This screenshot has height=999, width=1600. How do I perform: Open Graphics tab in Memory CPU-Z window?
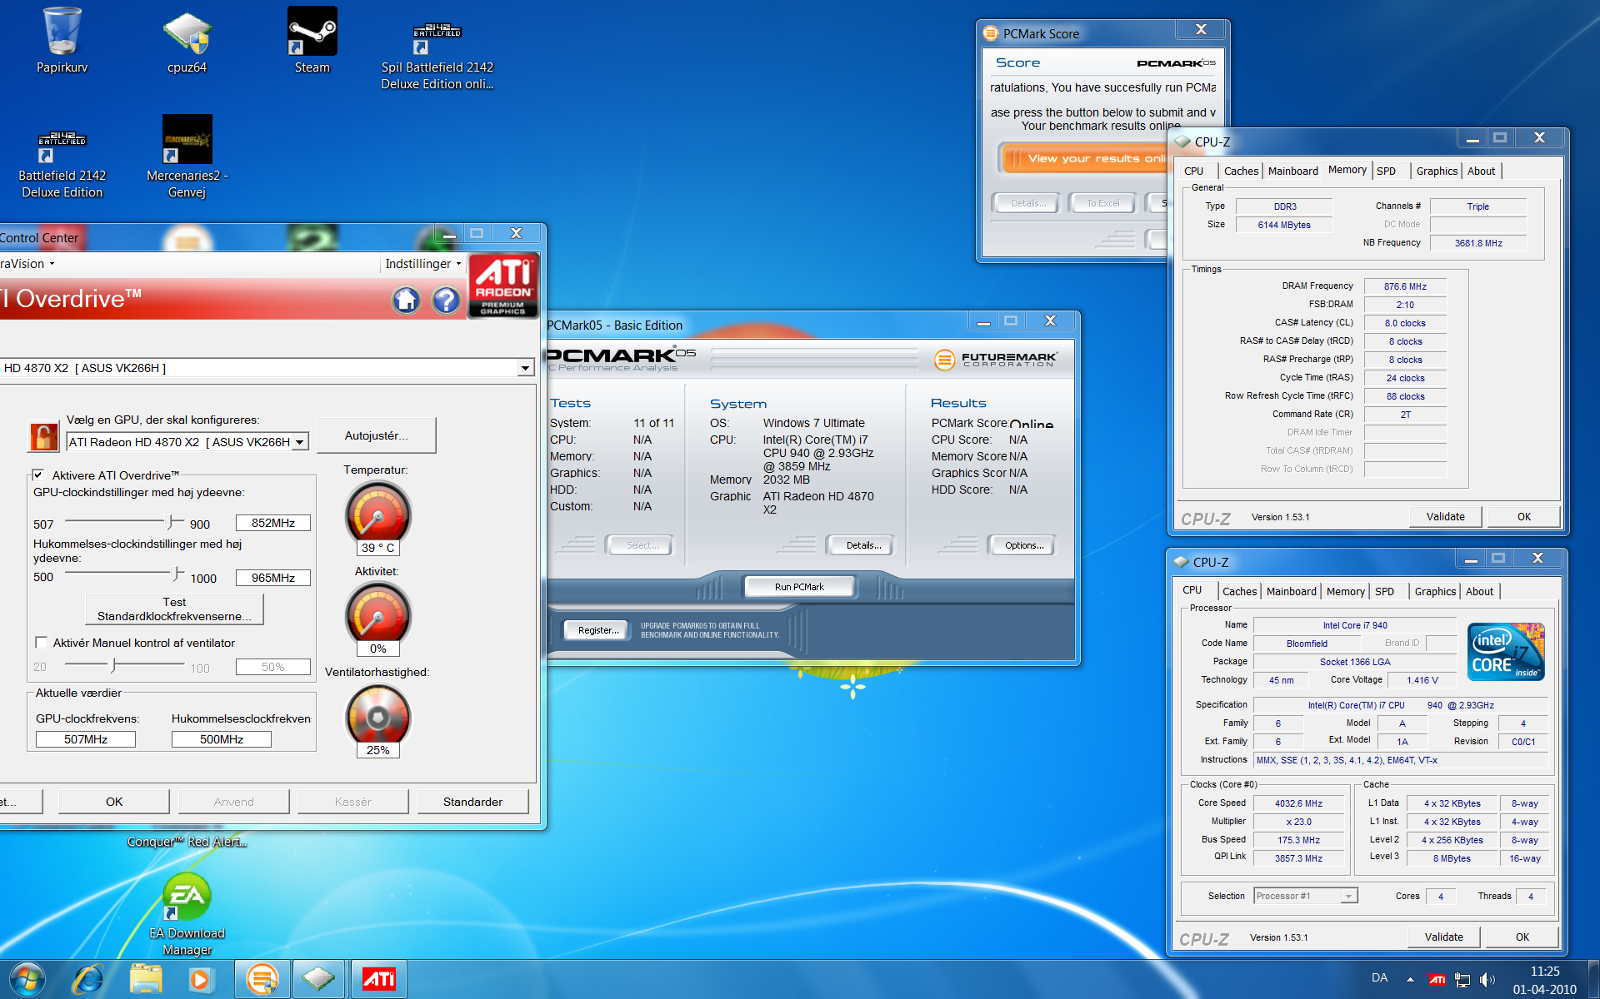click(x=1437, y=171)
